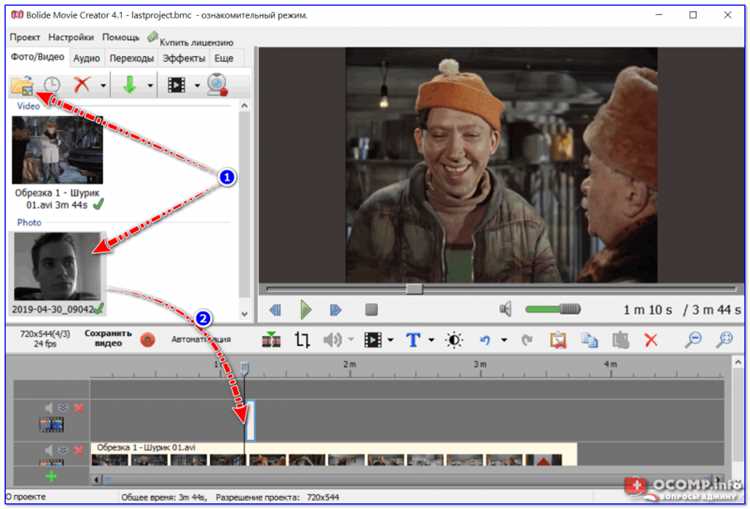The height and width of the screenshot is (509, 750).
Task: Click the Автоматизация button
Action: 201,340
